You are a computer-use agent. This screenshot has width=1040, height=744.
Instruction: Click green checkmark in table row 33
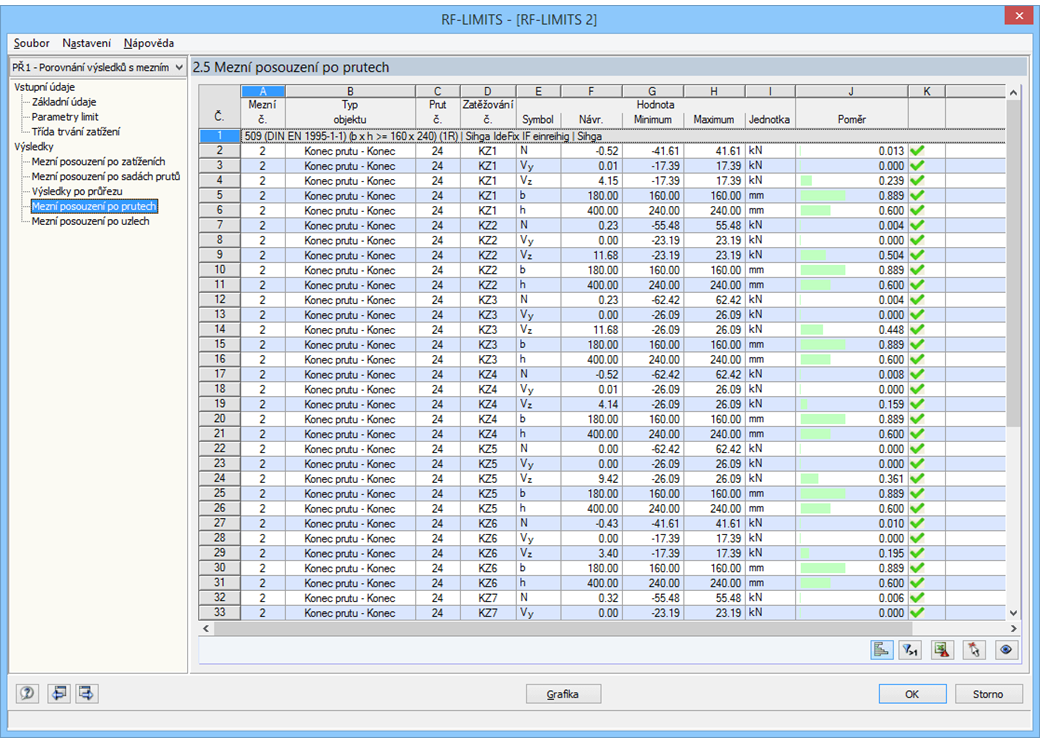tap(917, 613)
